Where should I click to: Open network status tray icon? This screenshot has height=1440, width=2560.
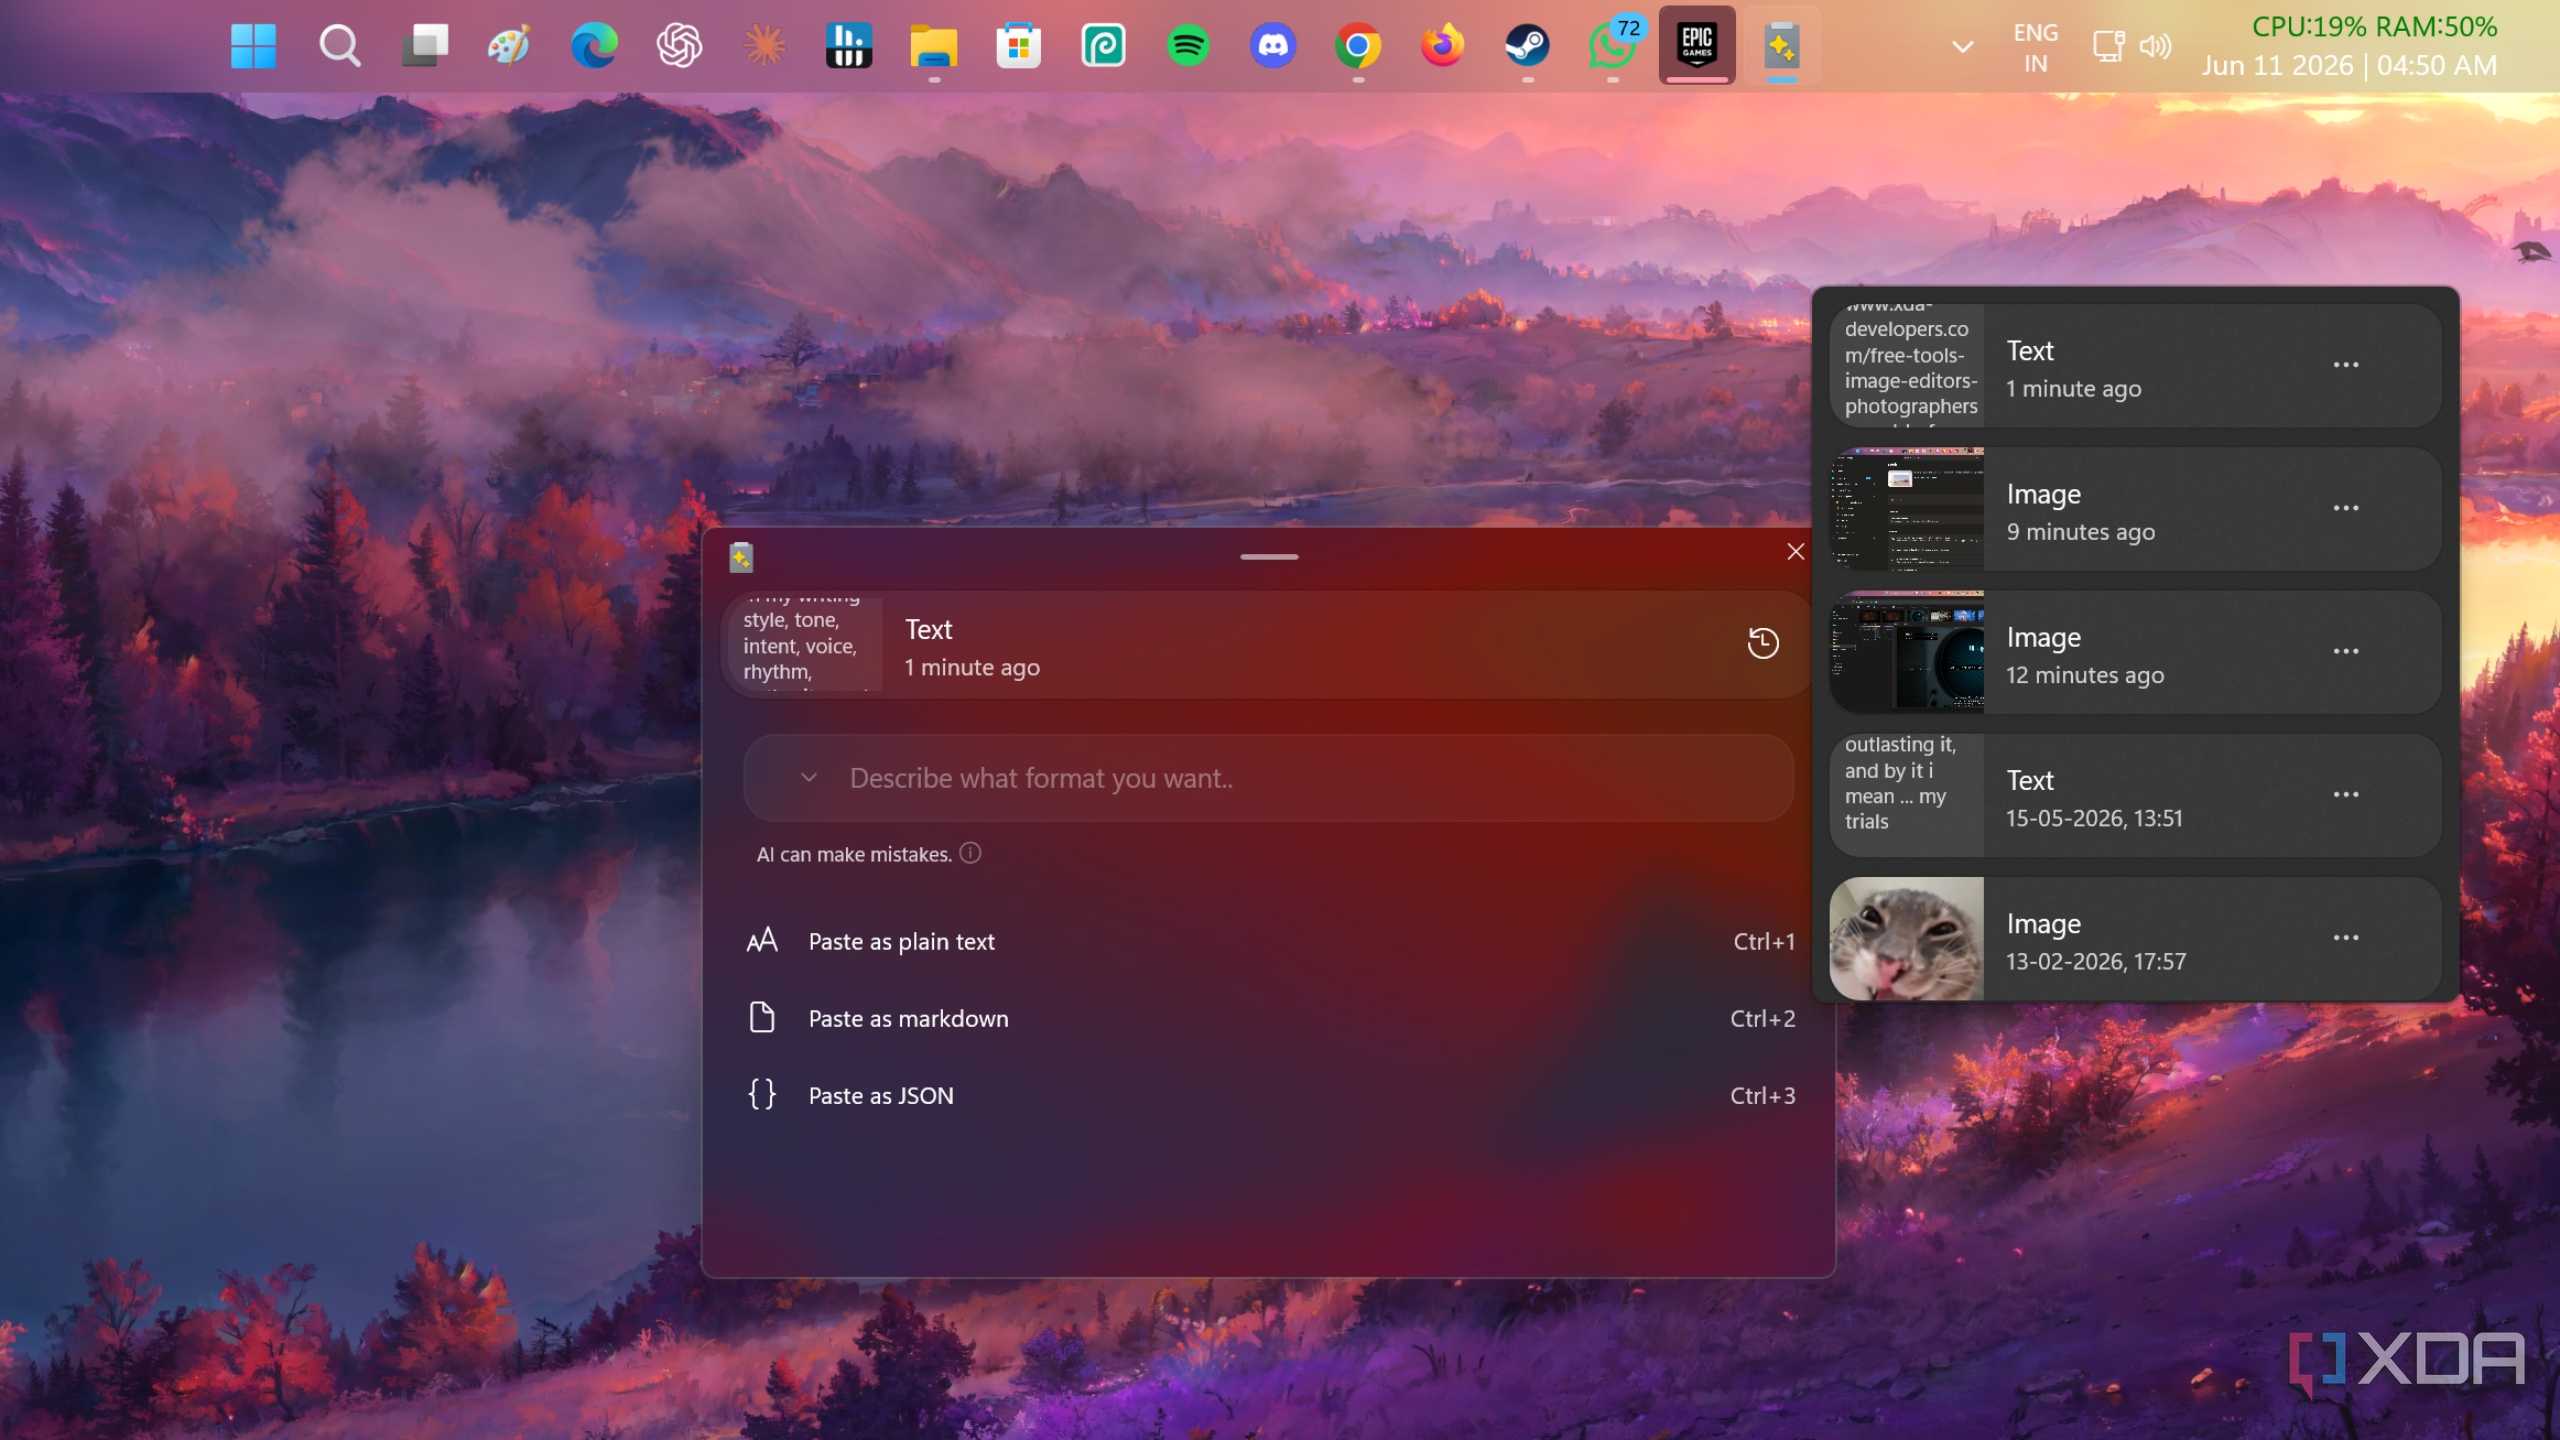tap(2109, 46)
